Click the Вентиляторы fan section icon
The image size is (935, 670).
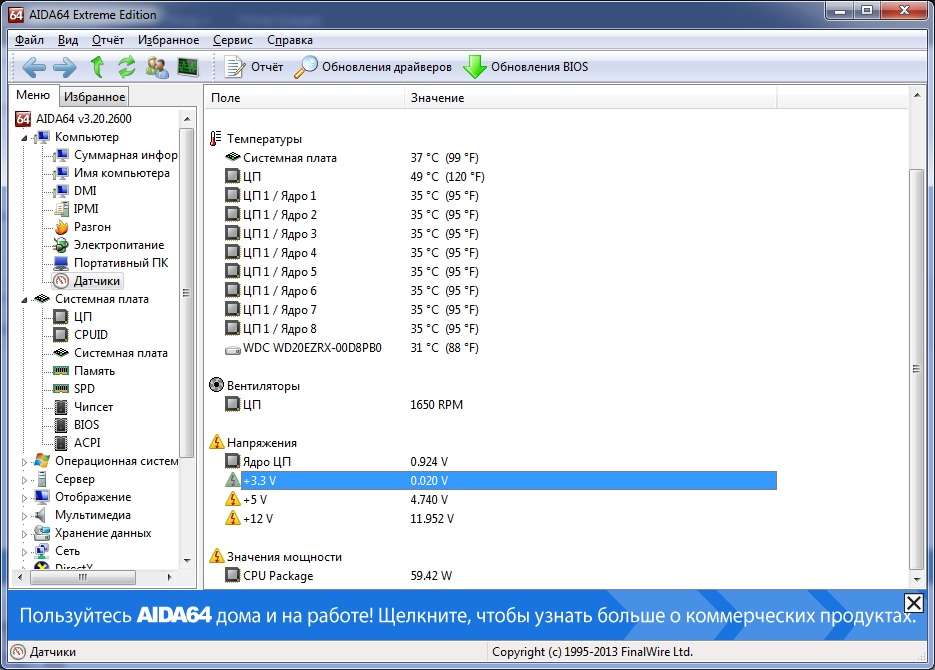[x=216, y=385]
